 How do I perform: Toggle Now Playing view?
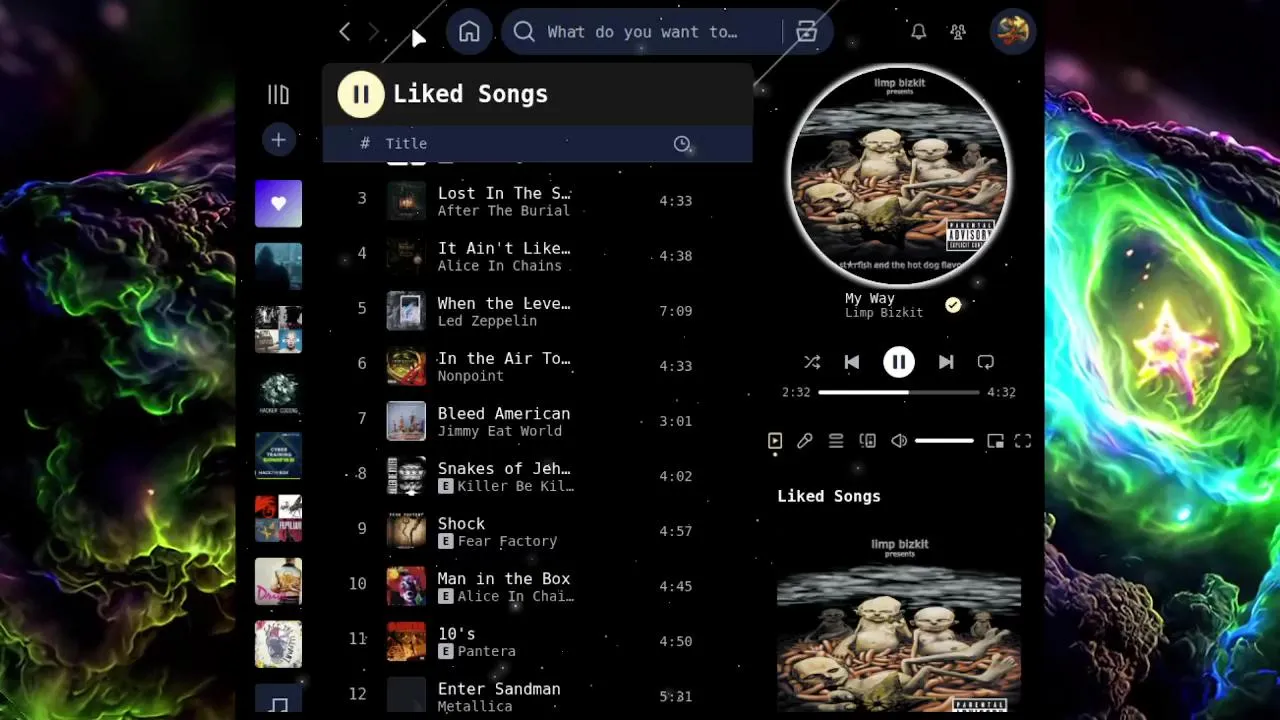(775, 441)
